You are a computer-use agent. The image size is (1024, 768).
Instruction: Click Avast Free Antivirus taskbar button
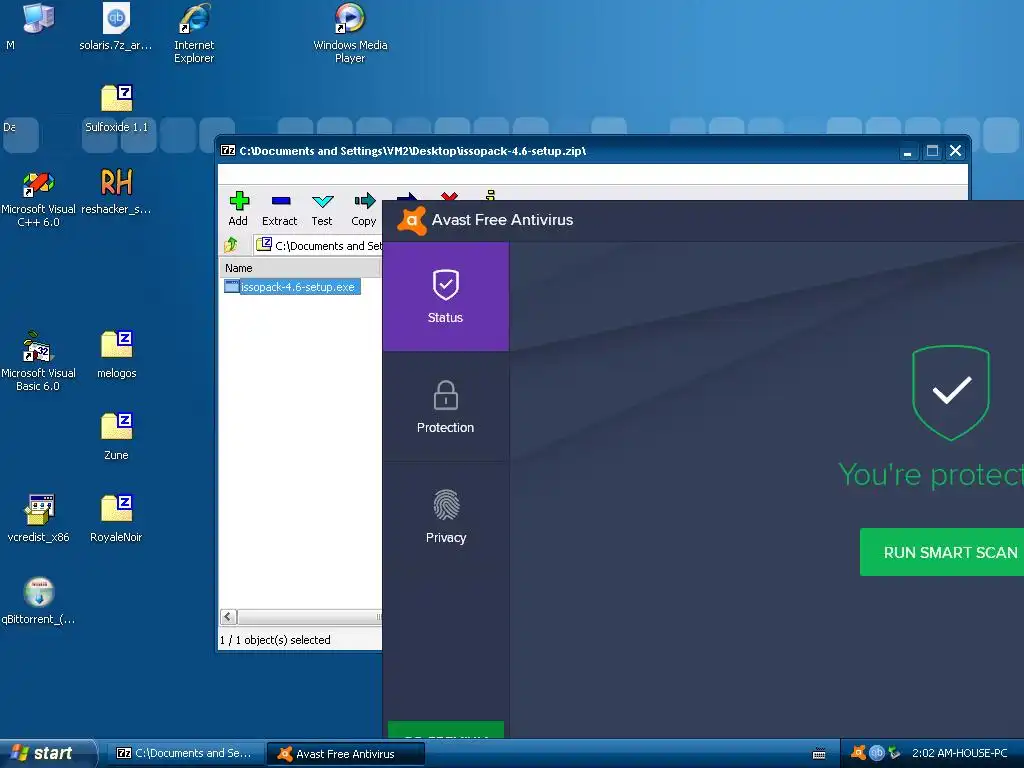pos(346,753)
